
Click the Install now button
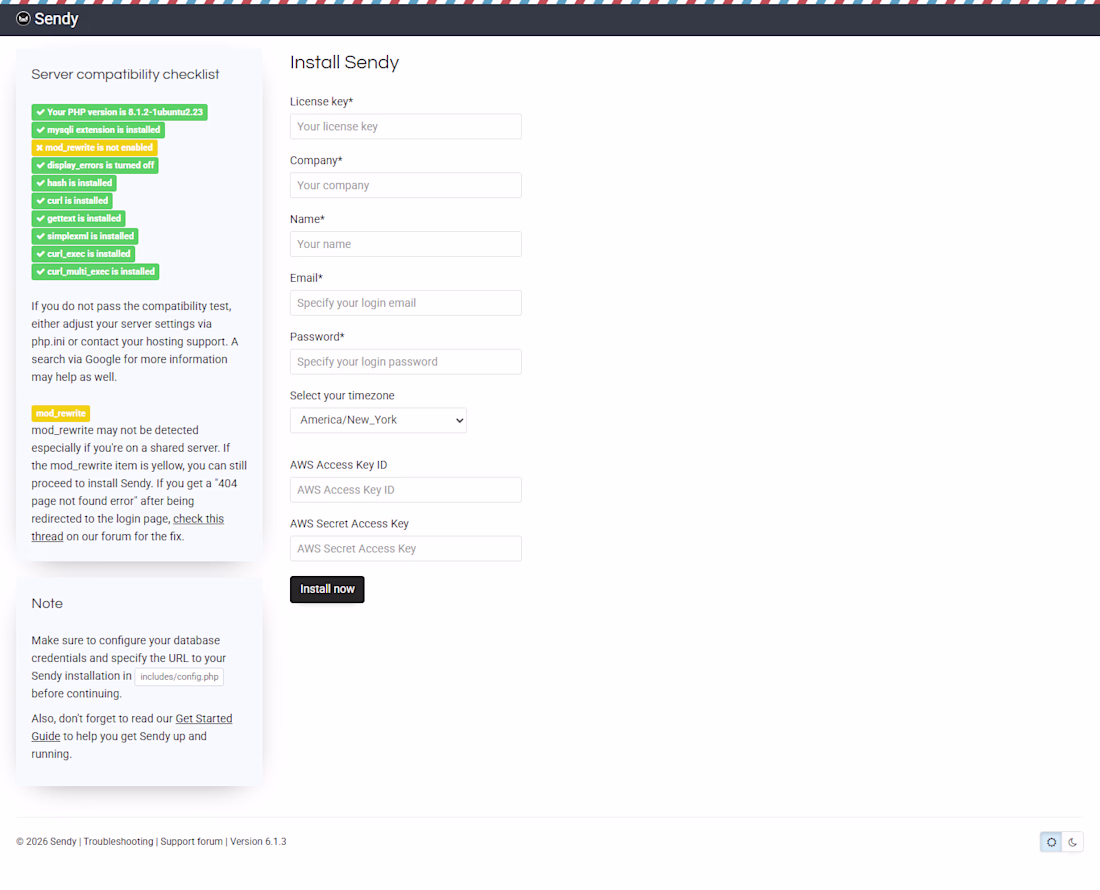point(327,589)
